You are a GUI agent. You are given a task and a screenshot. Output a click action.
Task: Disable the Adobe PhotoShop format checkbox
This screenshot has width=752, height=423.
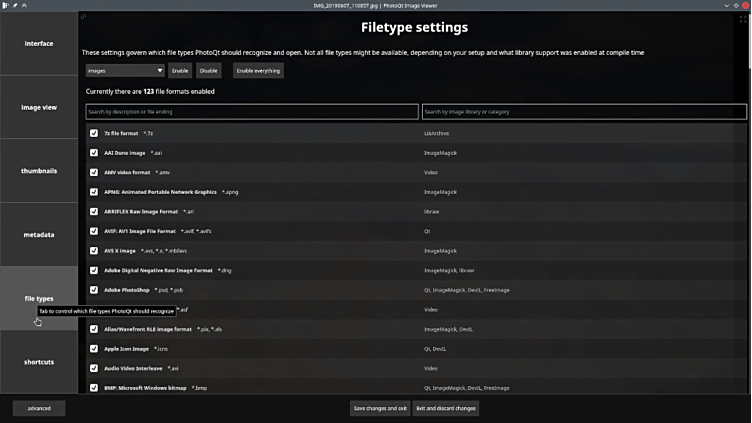(94, 290)
